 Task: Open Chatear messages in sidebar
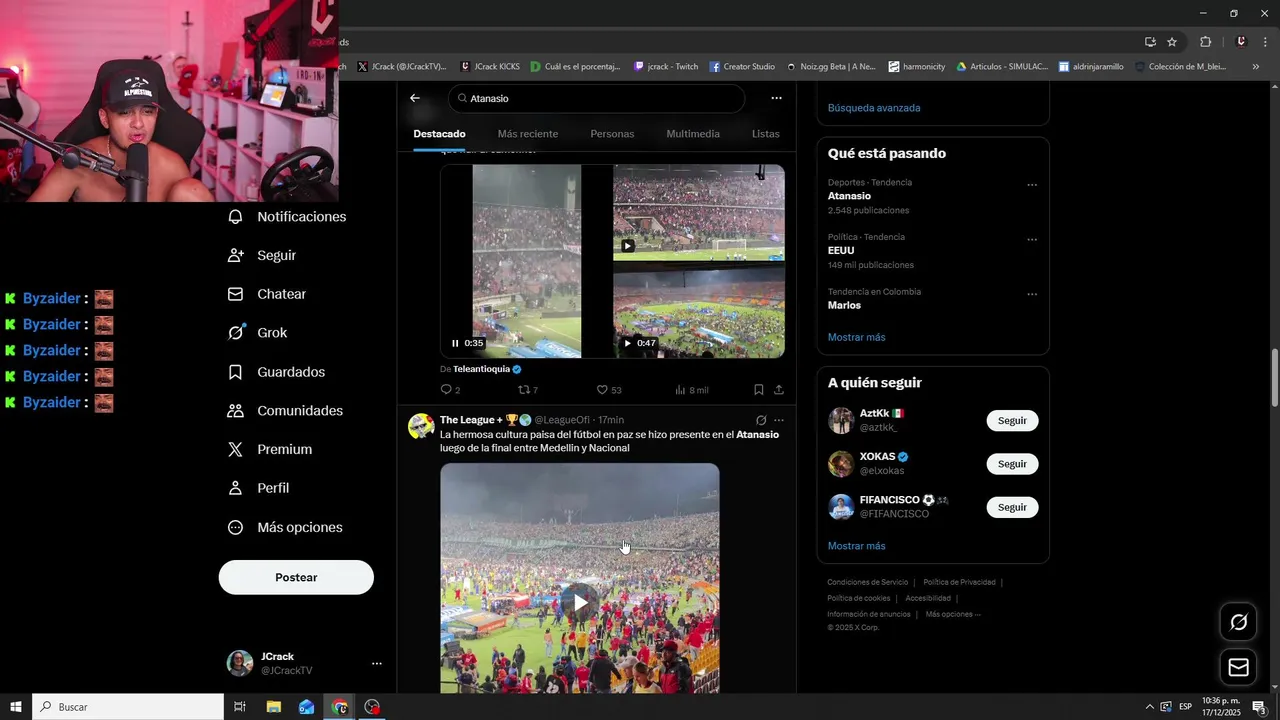click(267, 294)
